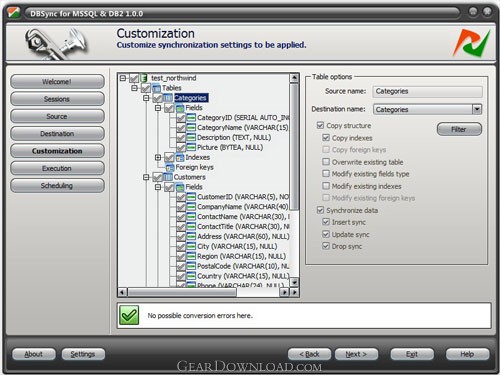
Task: Click the test_northwind database icon
Action: (144, 78)
